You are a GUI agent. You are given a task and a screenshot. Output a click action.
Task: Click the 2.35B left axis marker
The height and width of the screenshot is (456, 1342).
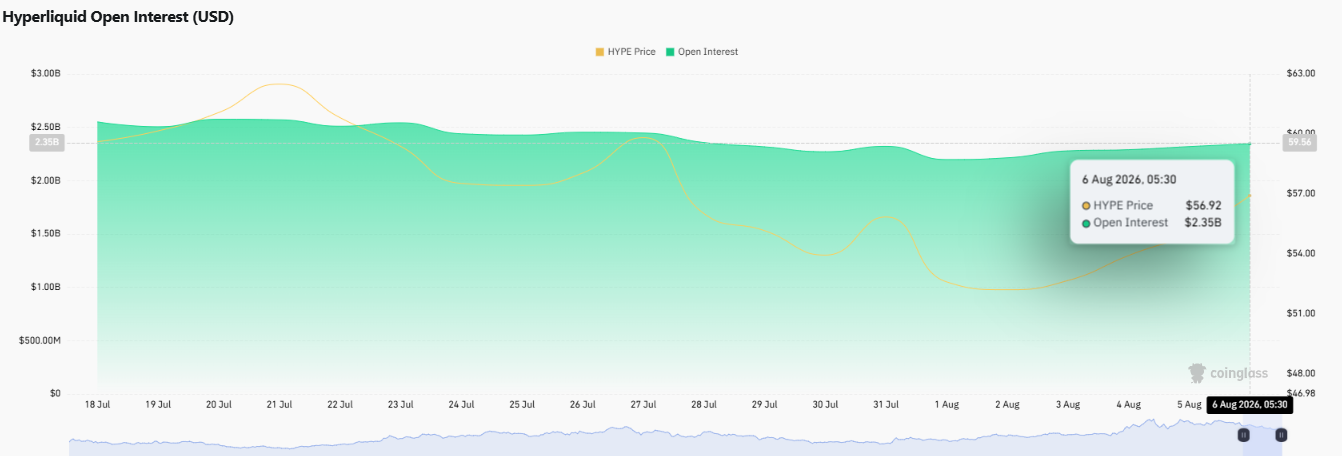tap(48, 143)
